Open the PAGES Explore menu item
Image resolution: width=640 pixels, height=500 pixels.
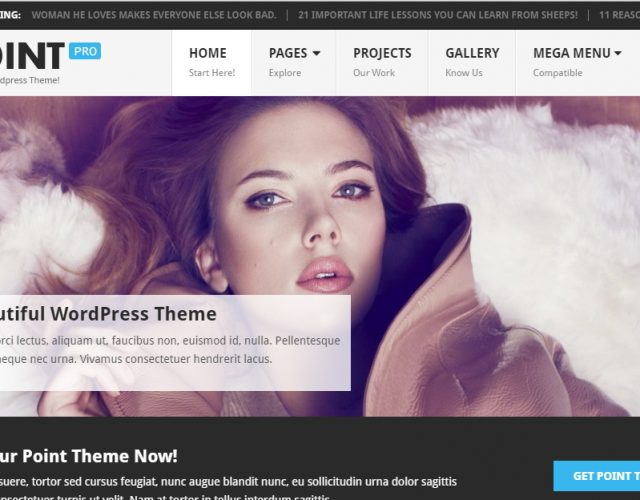click(x=293, y=63)
